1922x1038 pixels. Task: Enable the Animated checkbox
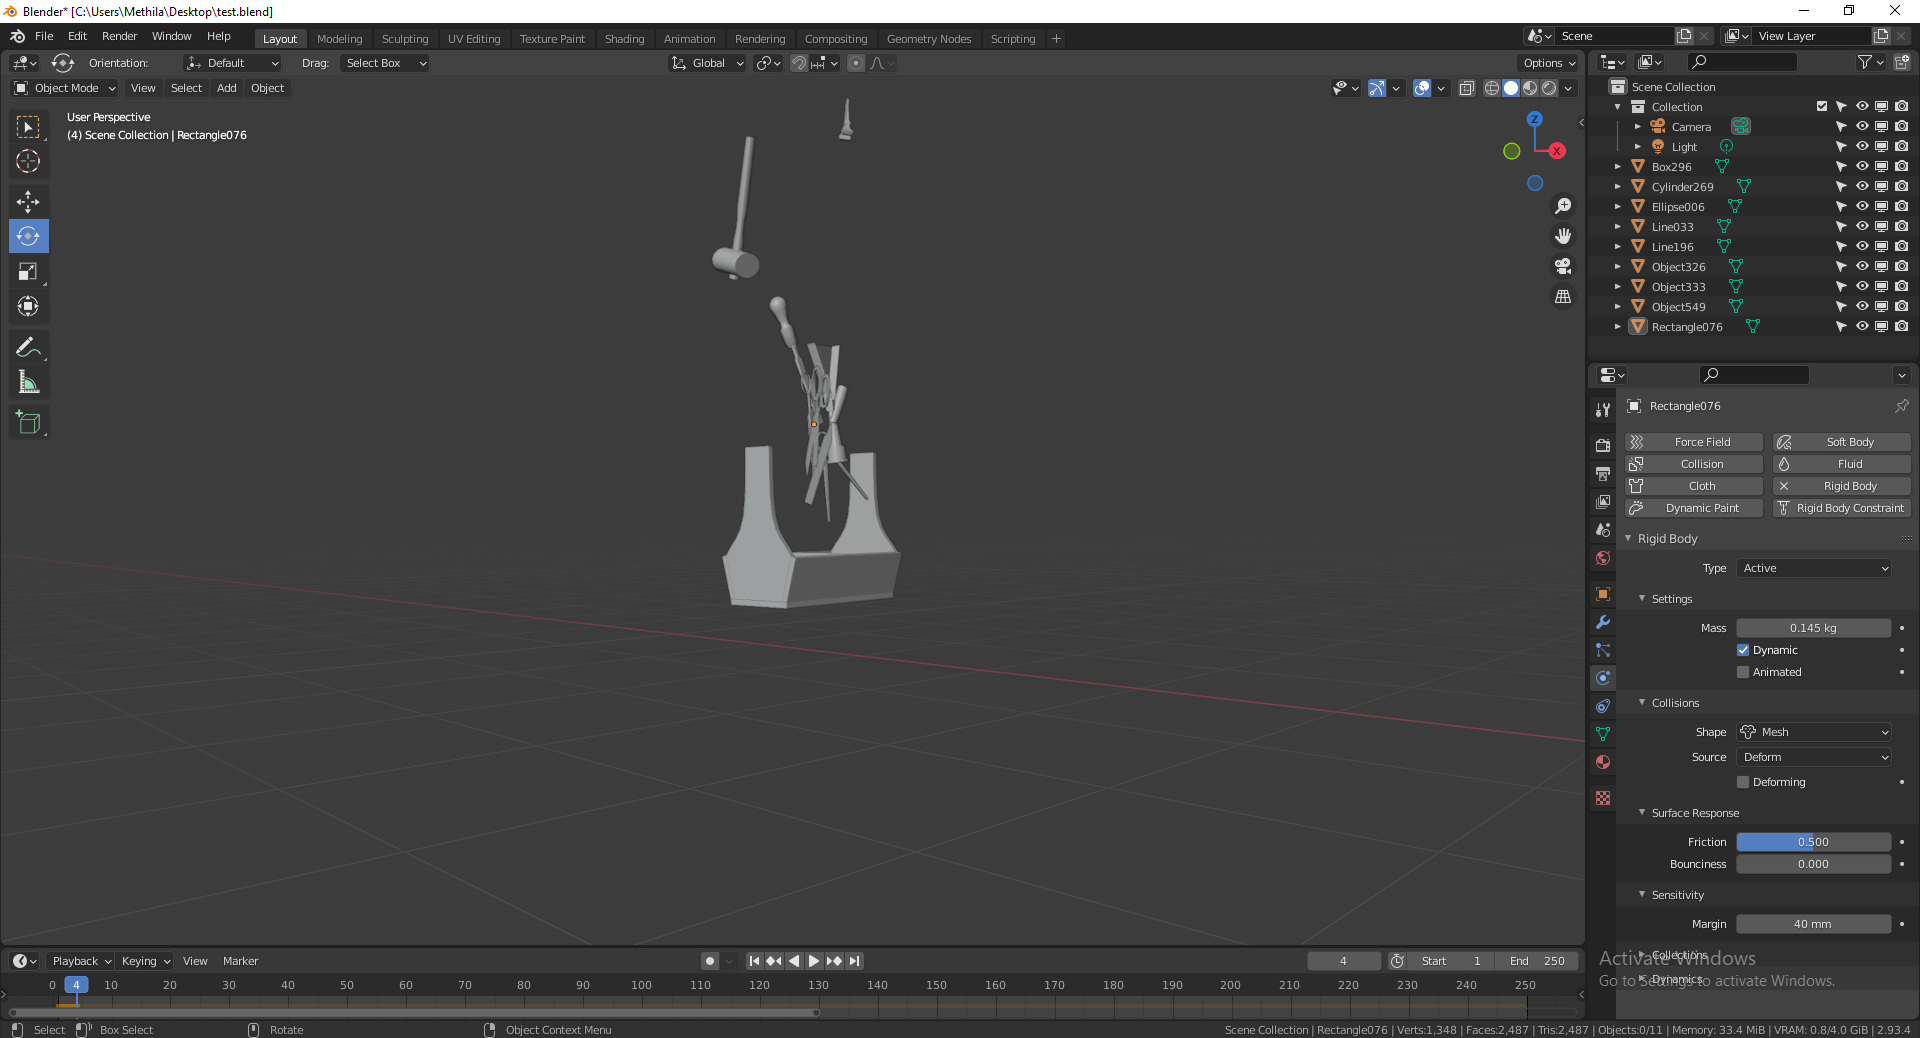coord(1743,672)
